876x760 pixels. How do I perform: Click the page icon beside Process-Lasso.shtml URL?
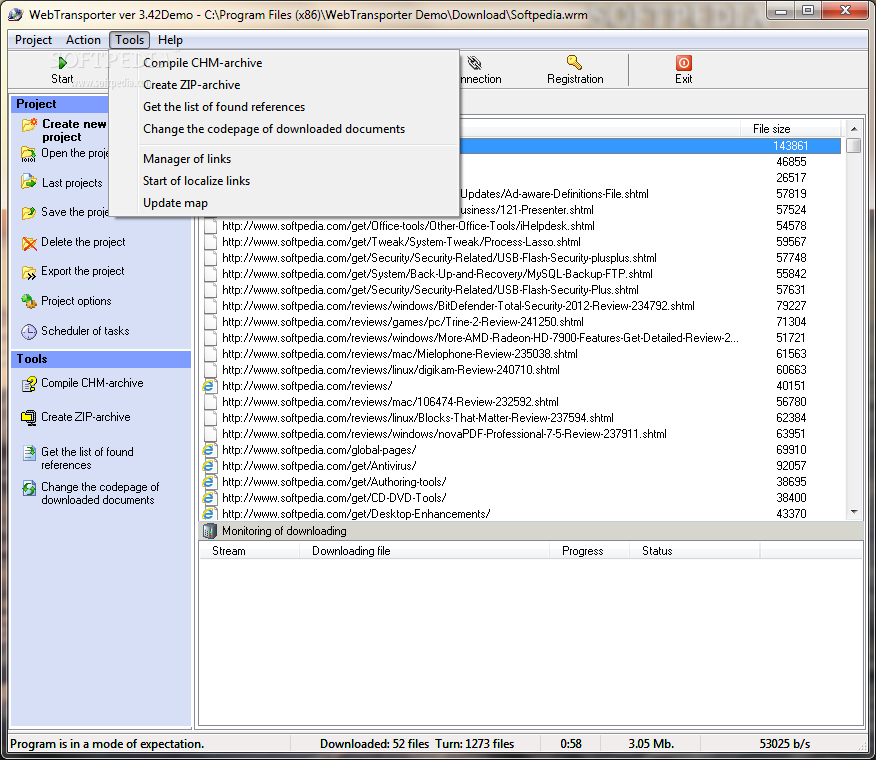[211, 242]
